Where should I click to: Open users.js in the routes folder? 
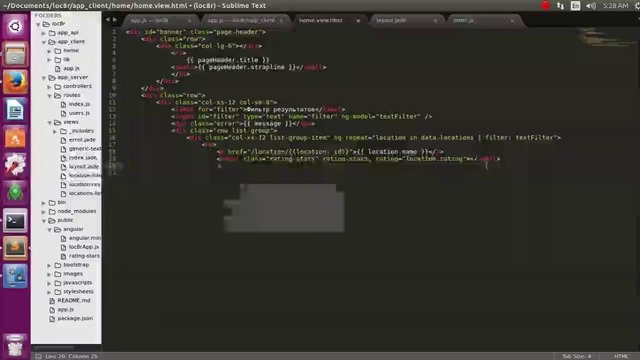(79, 113)
